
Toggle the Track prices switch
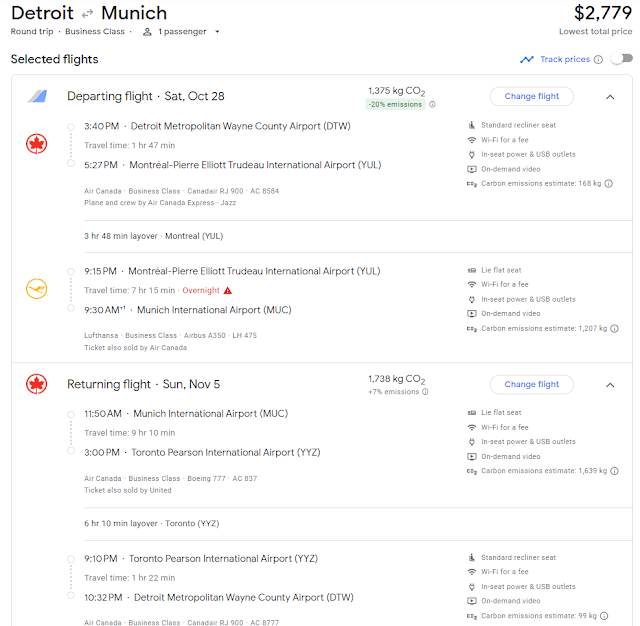pyautogui.click(x=622, y=59)
